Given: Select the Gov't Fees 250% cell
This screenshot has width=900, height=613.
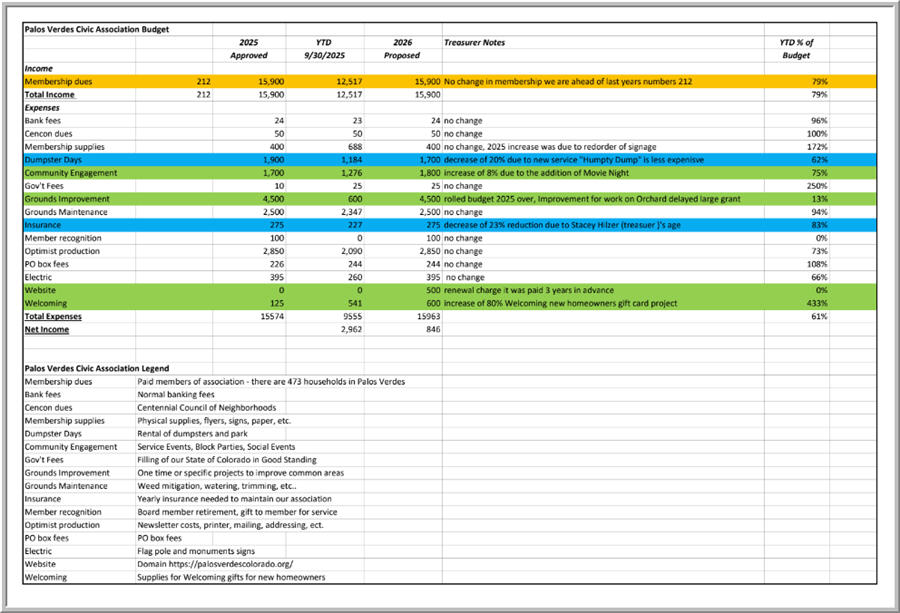Looking at the screenshot, I should coord(817,186).
